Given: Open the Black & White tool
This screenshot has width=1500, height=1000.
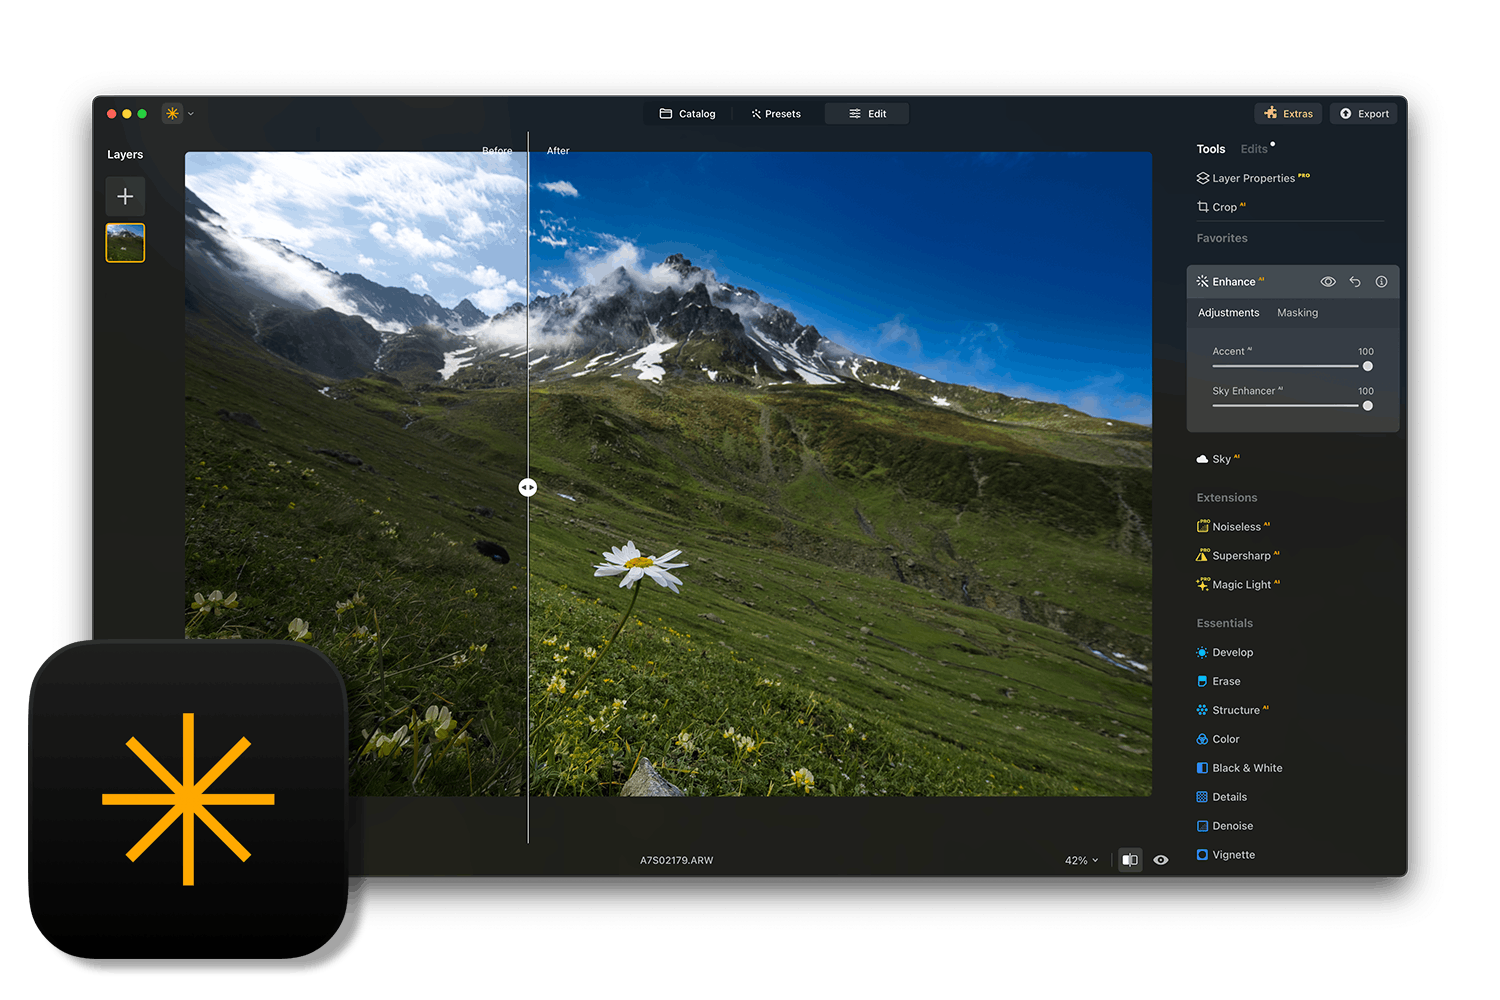Looking at the screenshot, I should click(1239, 769).
